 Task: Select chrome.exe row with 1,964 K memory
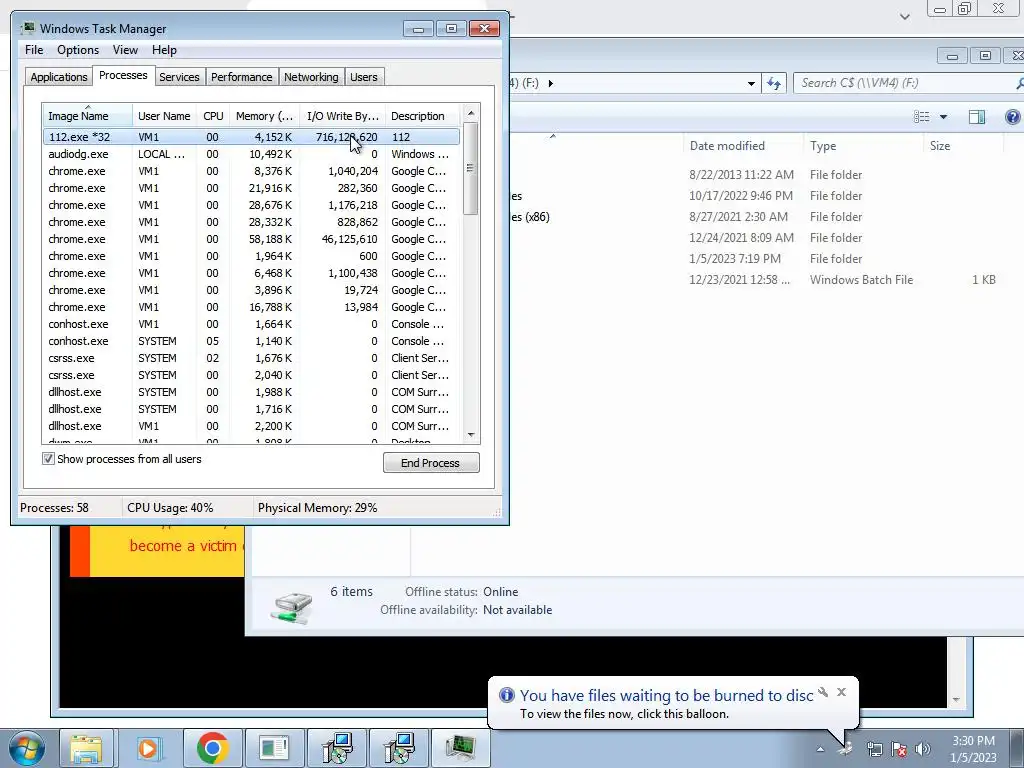251,256
